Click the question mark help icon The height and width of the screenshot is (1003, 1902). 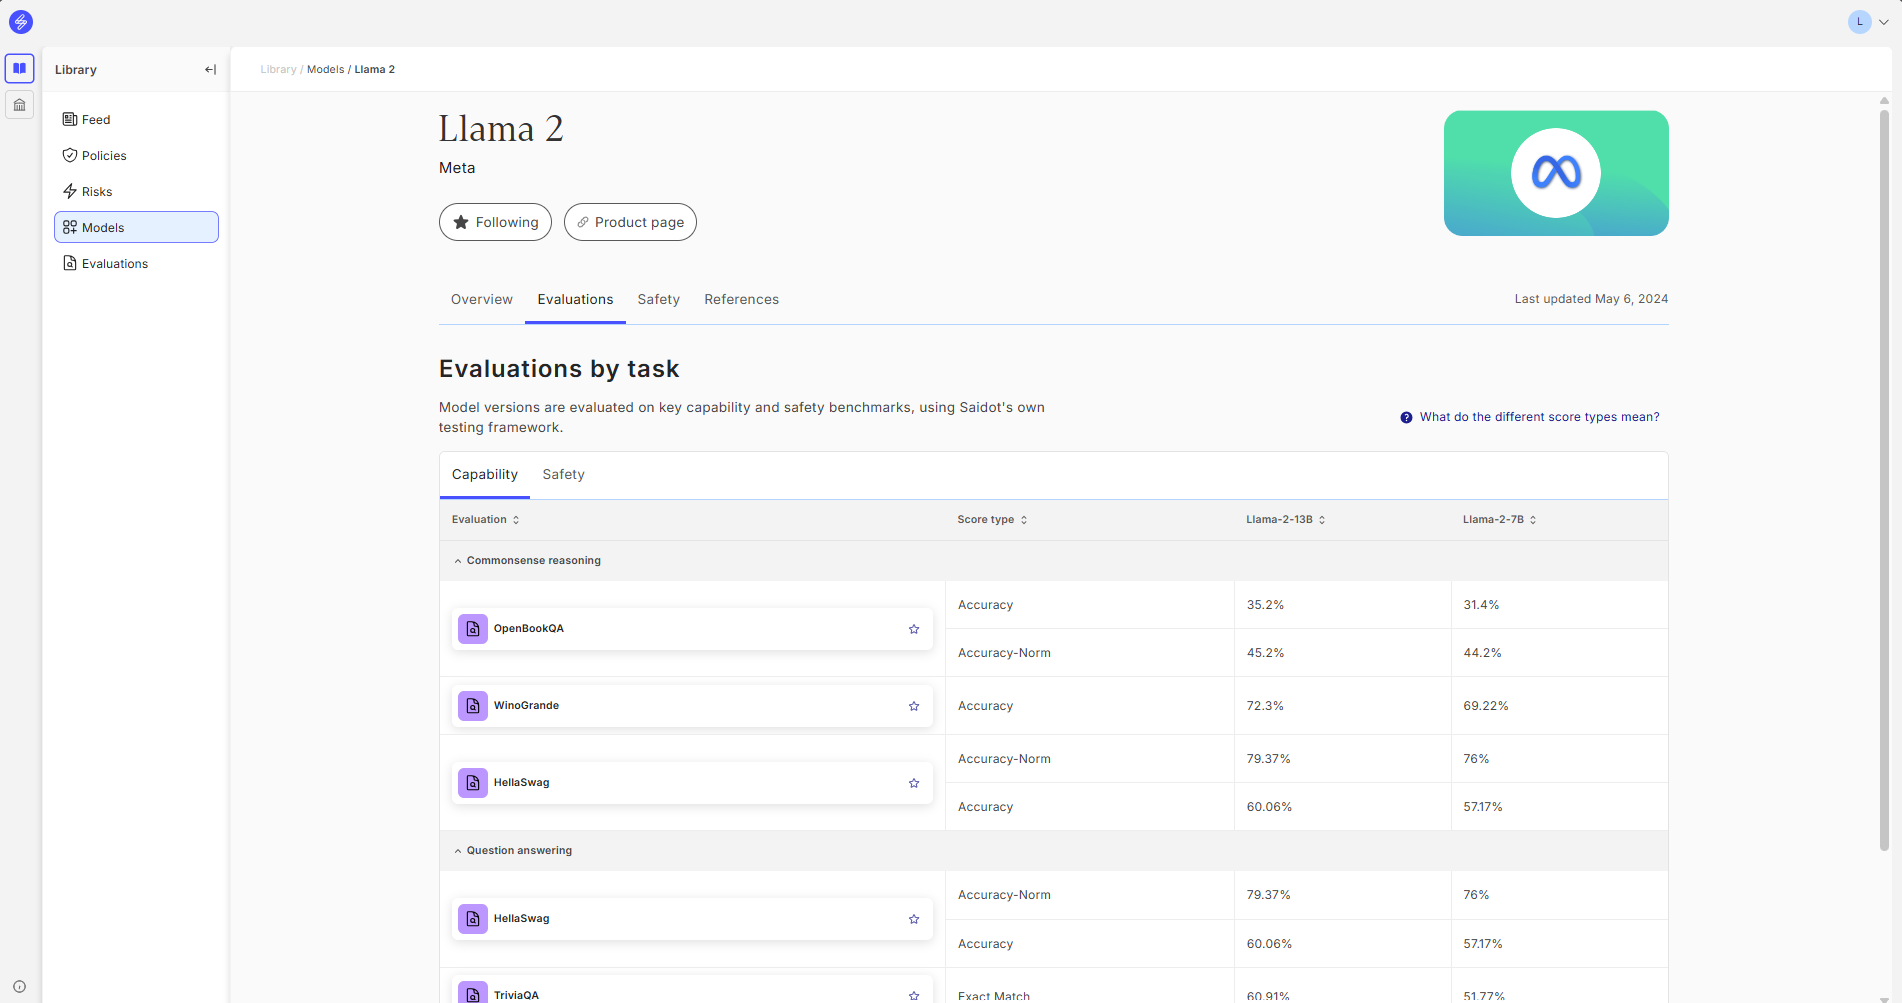pyautogui.click(x=1406, y=418)
